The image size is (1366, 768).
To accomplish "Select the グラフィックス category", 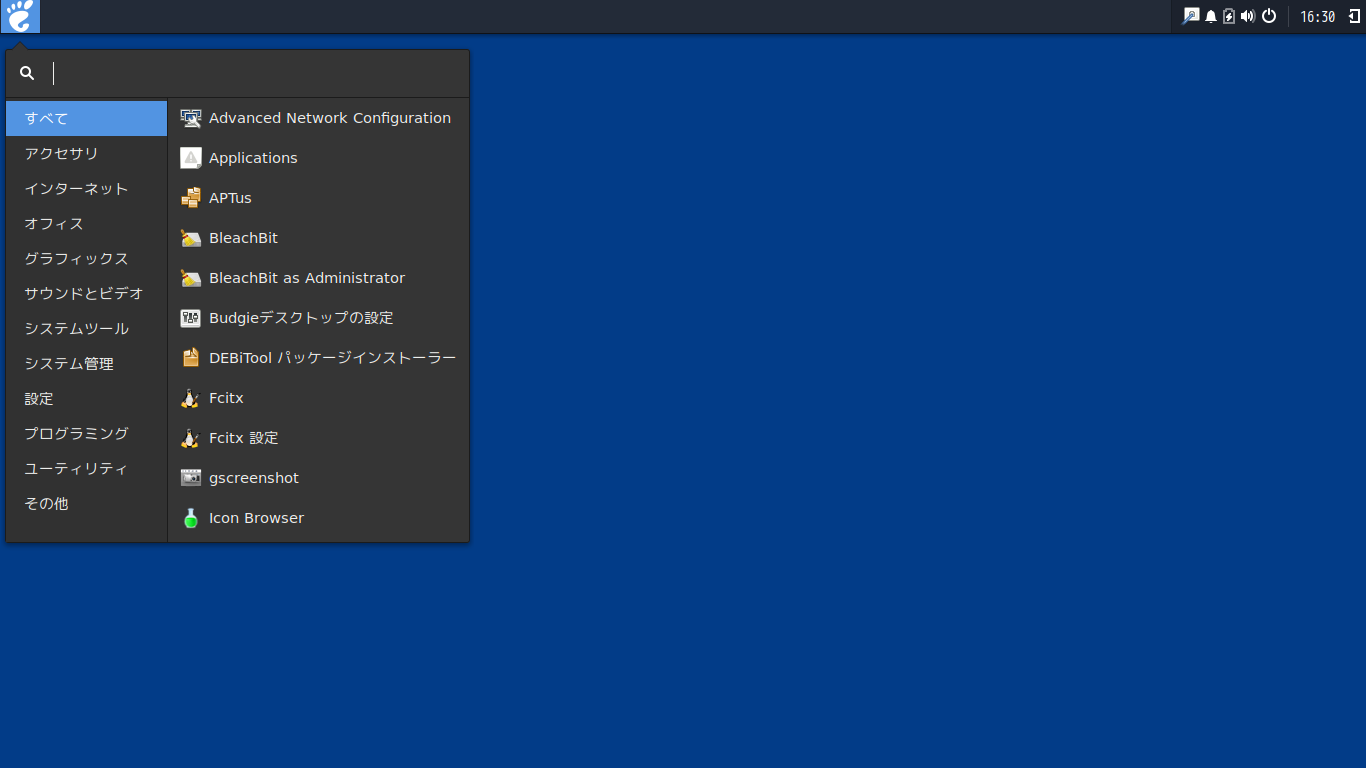I will coord(87,258).
